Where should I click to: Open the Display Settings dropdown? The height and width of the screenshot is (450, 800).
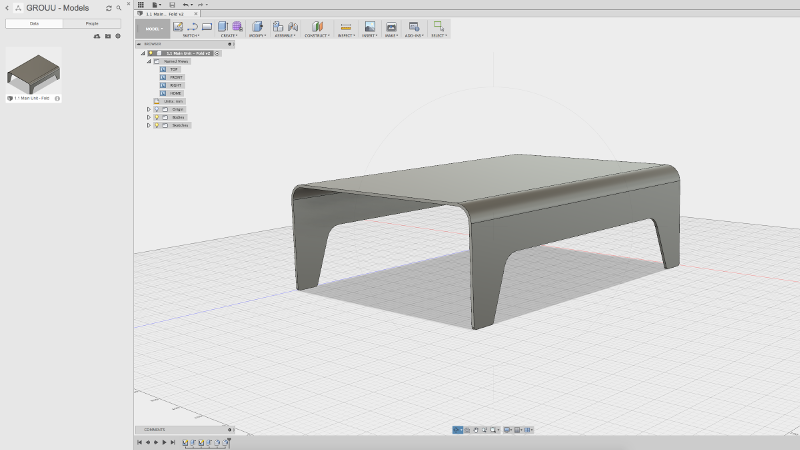tap(508, 430)
